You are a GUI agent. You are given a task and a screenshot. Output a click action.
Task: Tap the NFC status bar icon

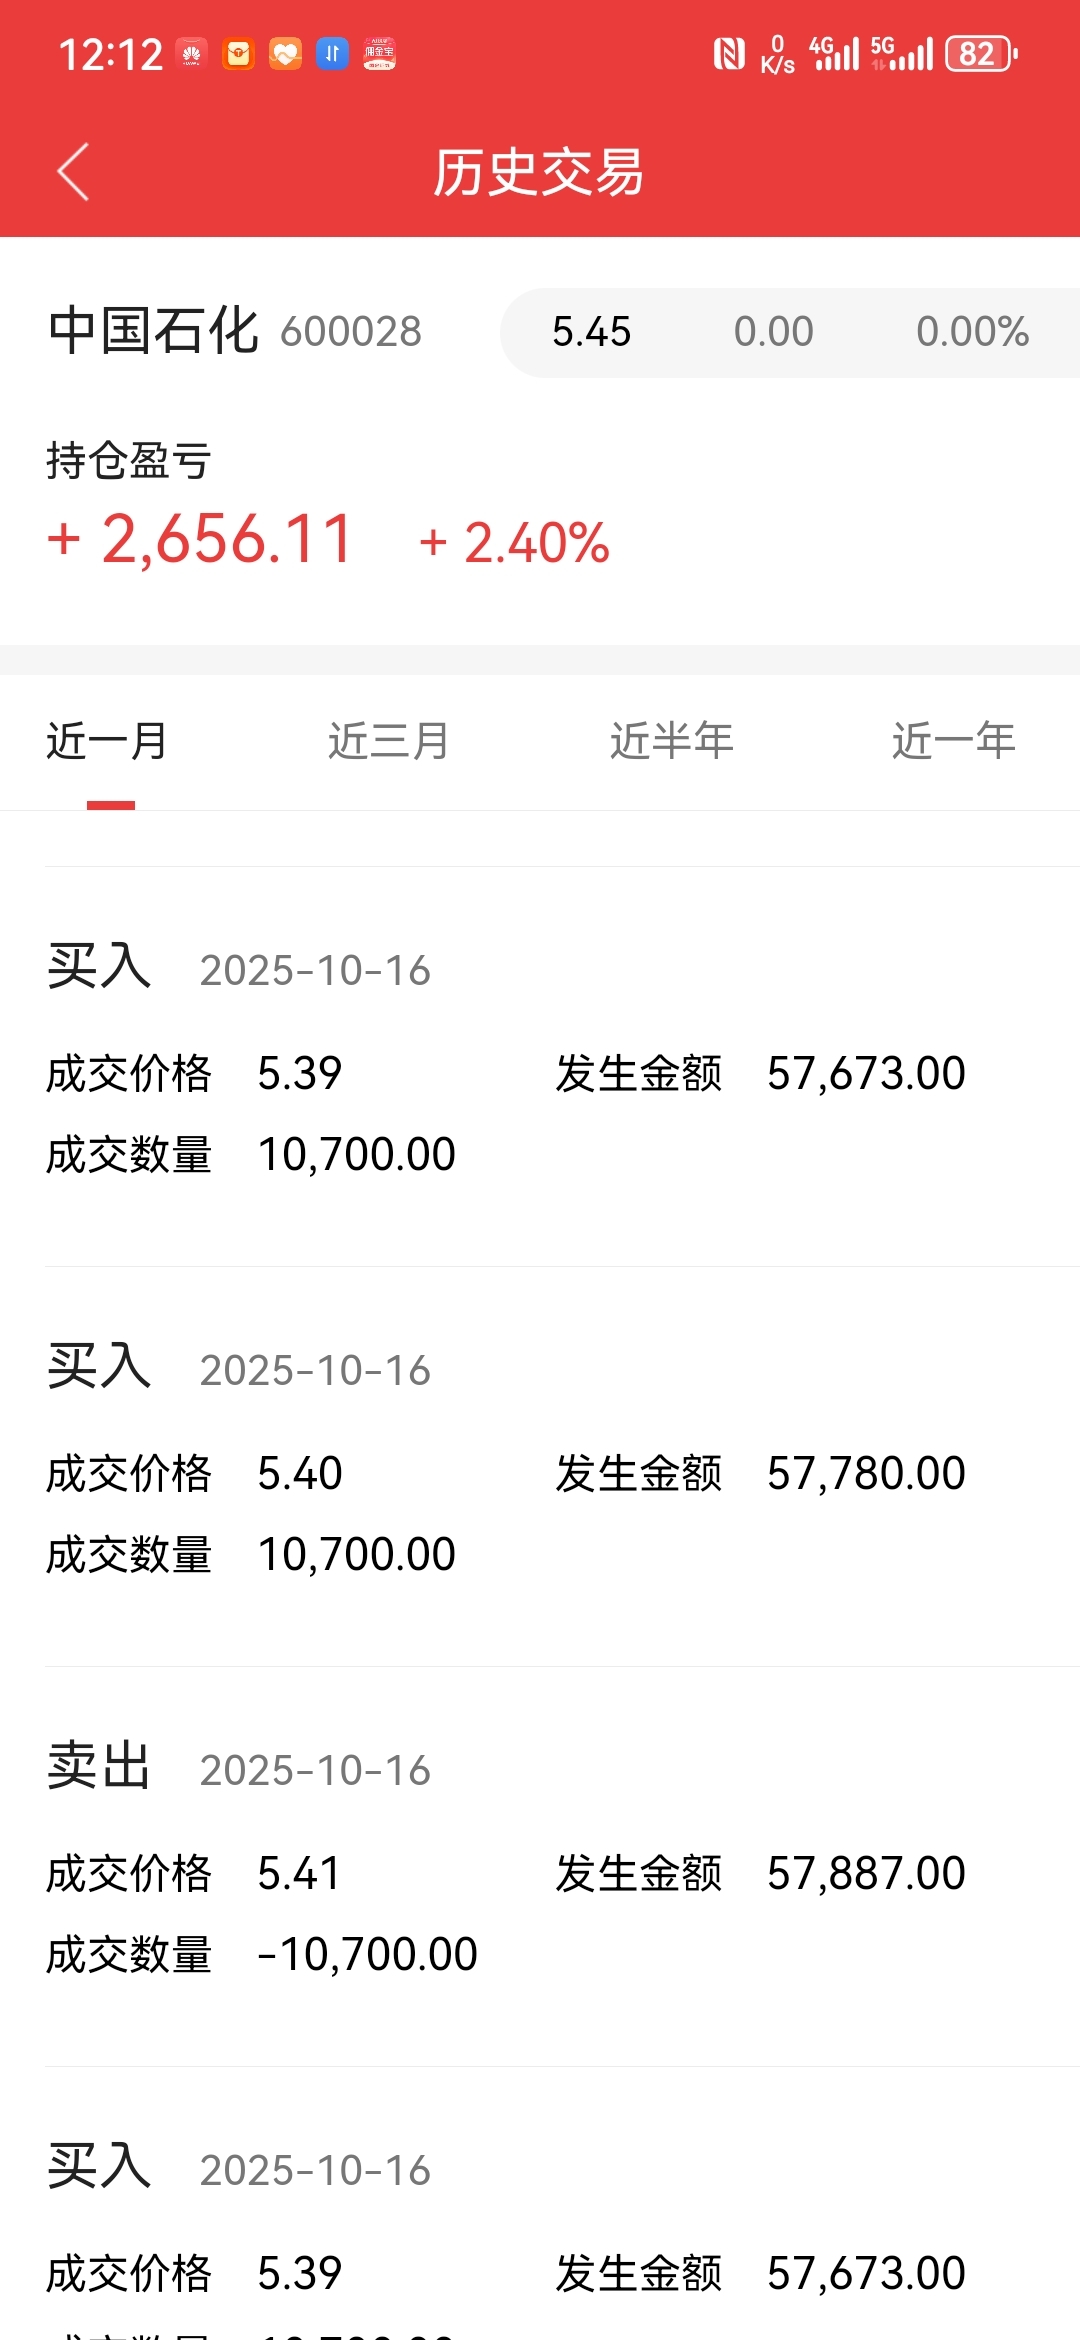tap(729, 54)
